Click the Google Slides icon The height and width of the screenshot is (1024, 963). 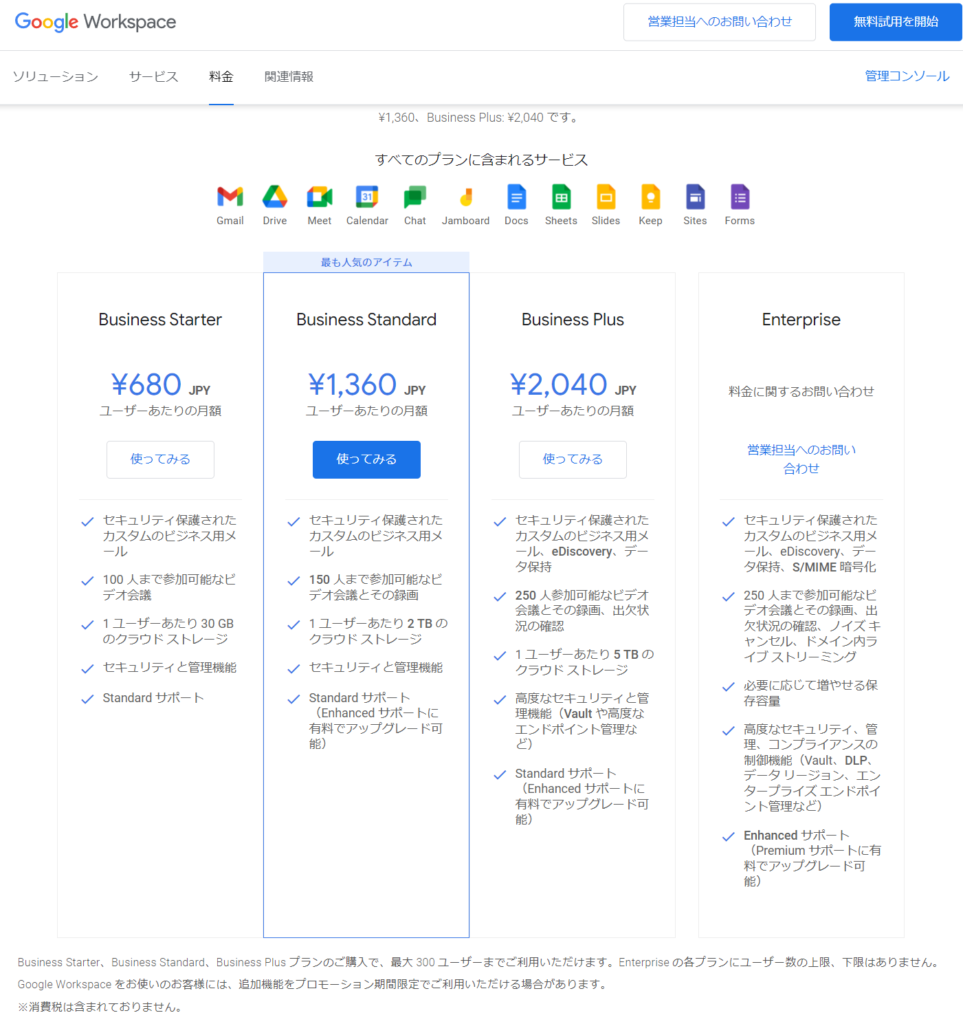(x=606, y=197)
